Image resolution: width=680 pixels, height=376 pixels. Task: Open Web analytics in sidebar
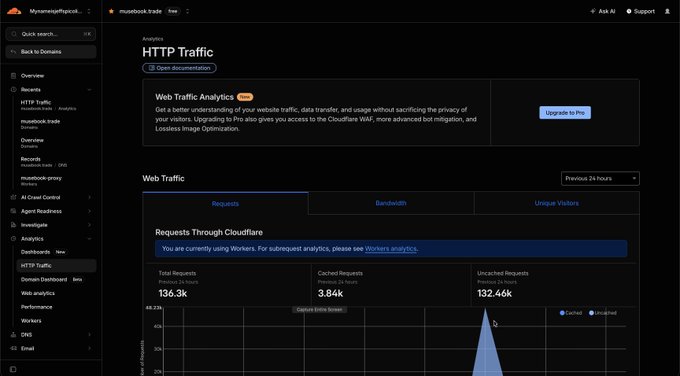[38, 293]
